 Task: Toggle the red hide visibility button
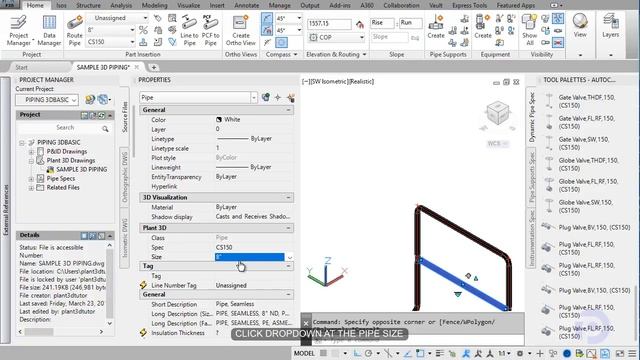coord(558,42)
